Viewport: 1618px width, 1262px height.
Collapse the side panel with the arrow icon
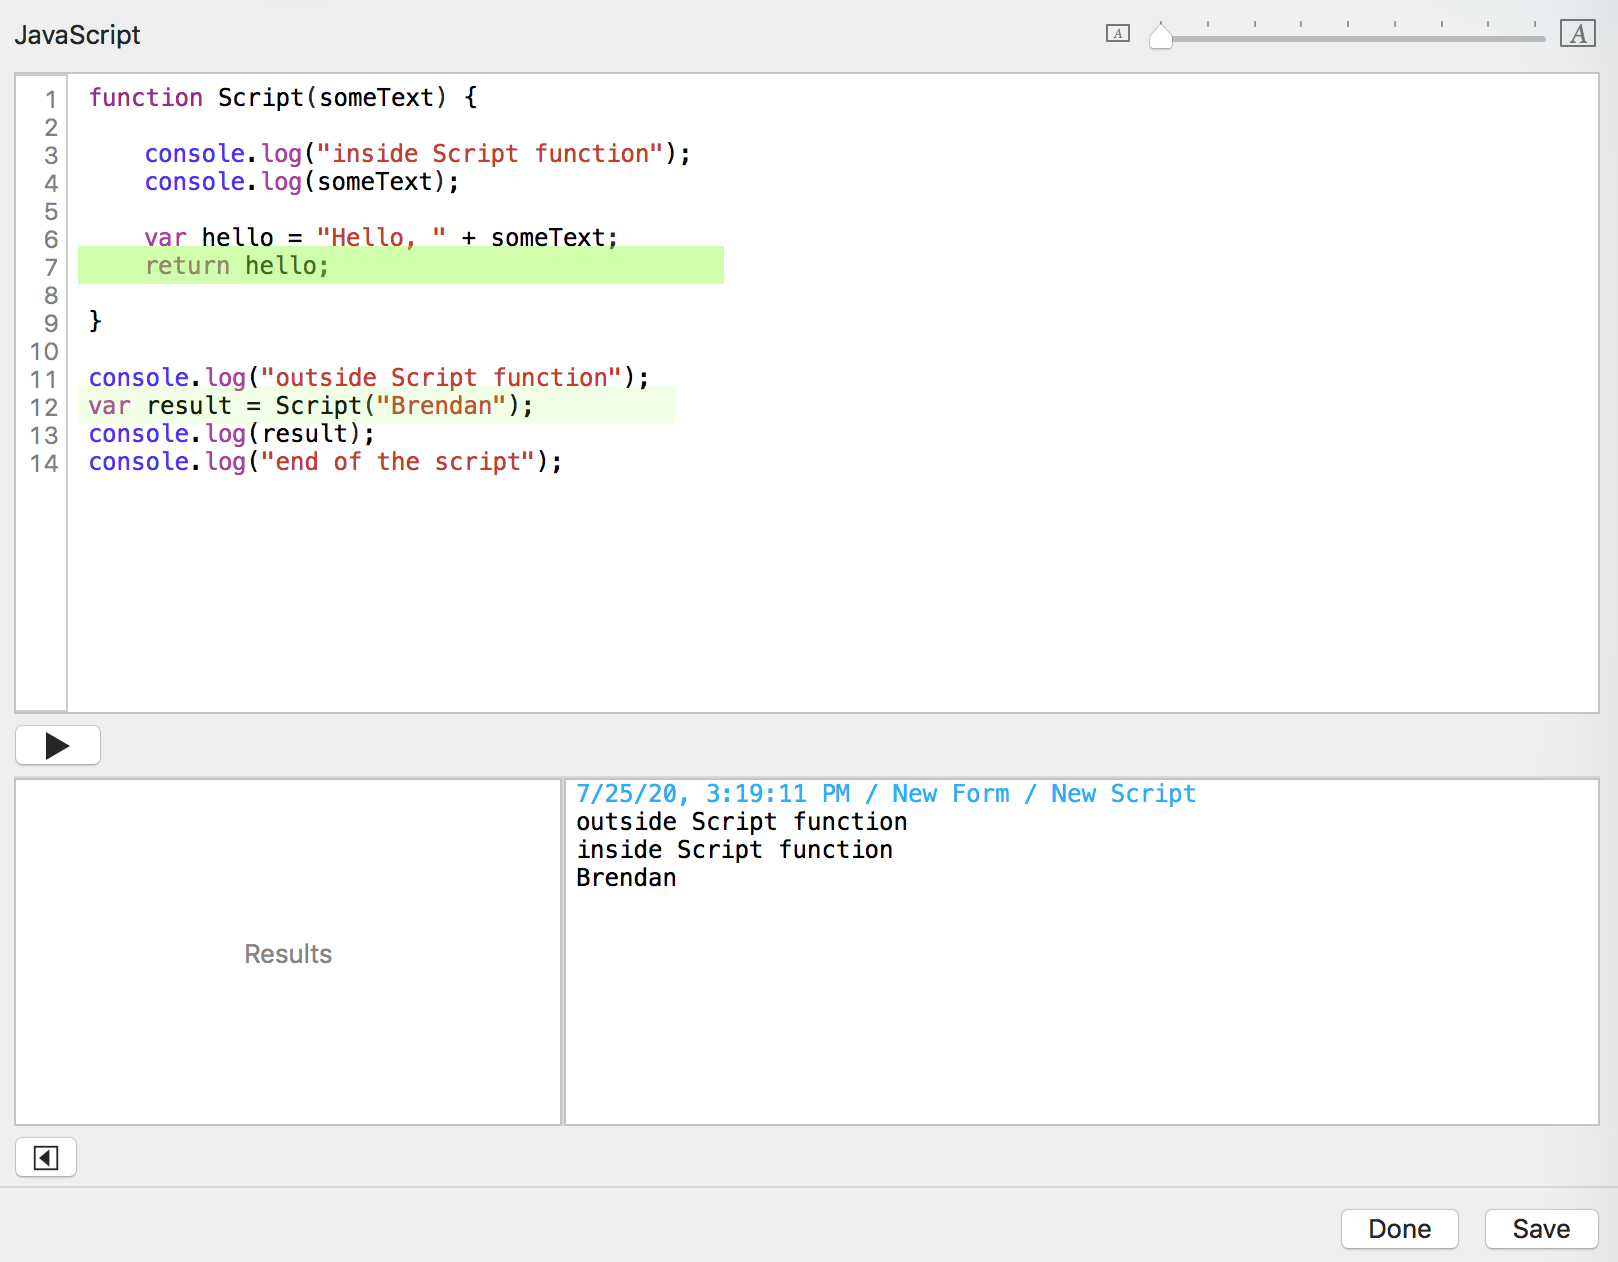pos(46,1158)
